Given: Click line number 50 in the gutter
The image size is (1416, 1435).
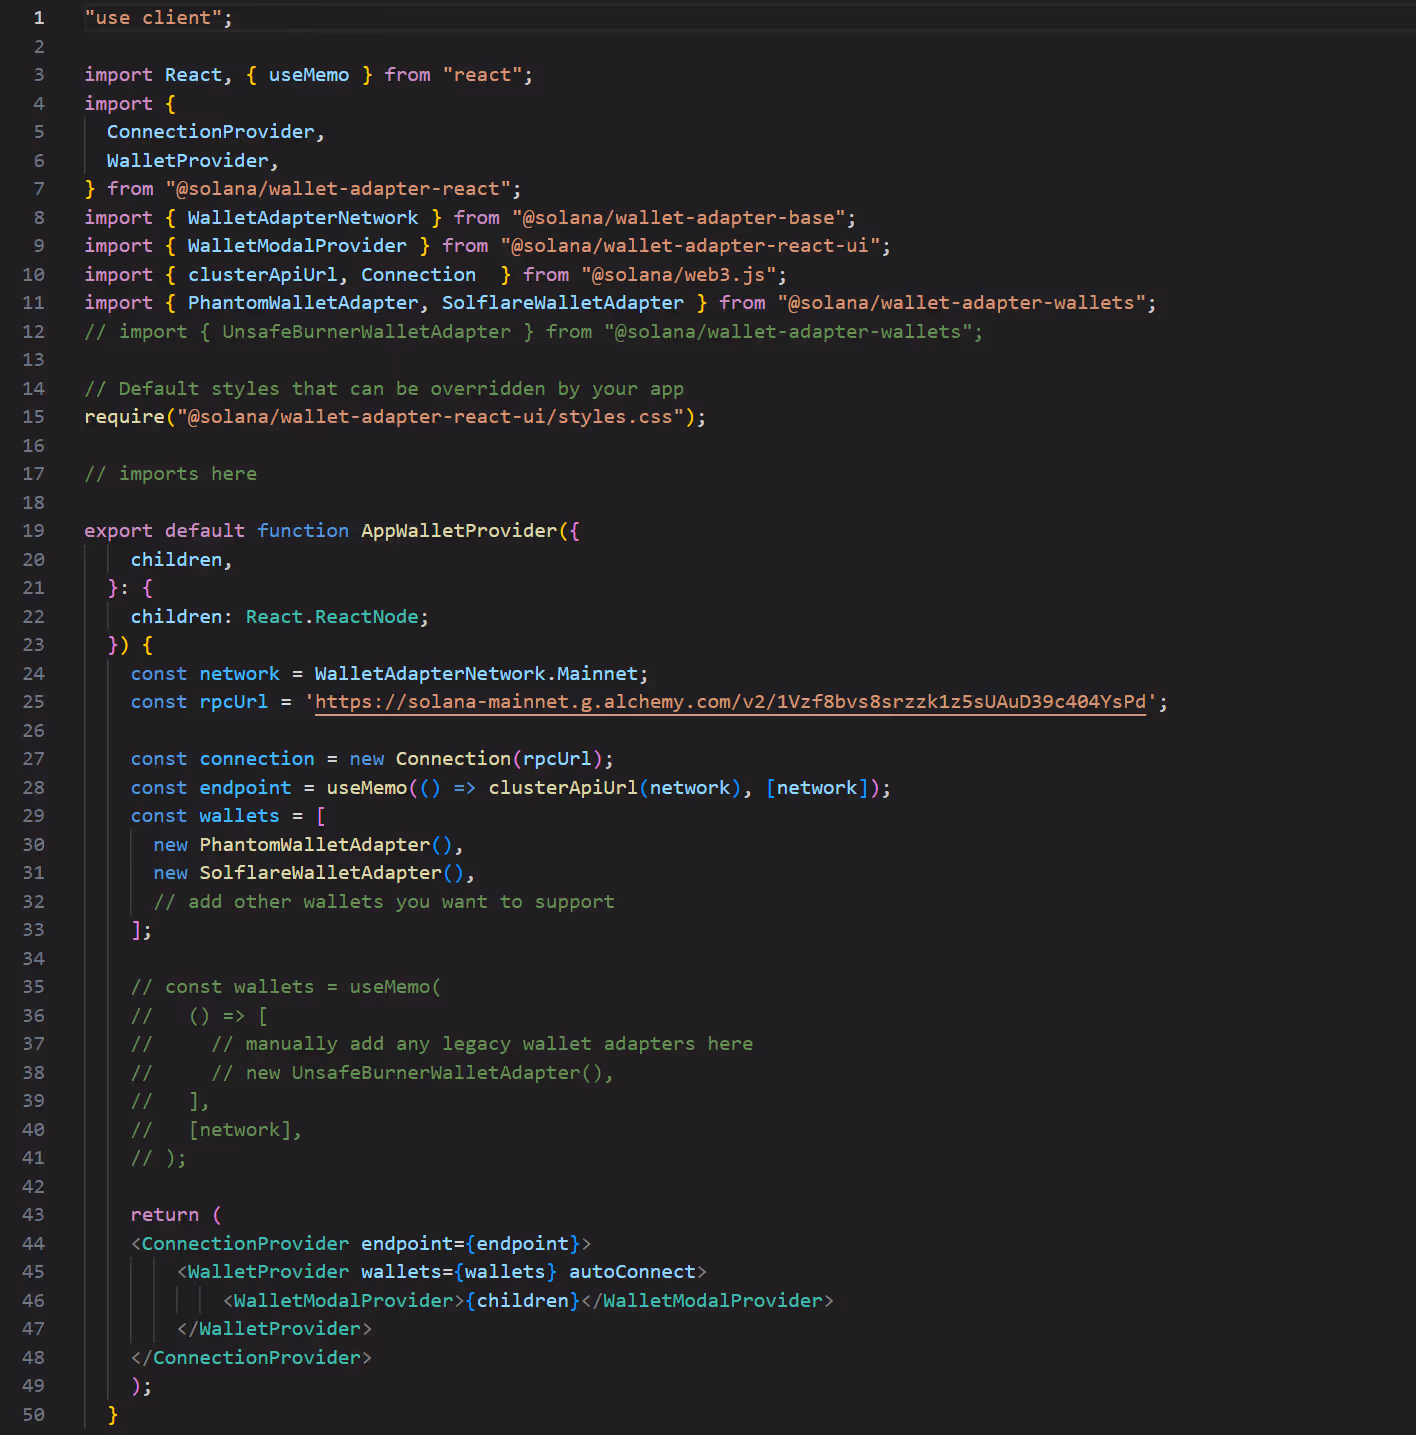Looking at the screenshot, I should tap(33, 1415).
